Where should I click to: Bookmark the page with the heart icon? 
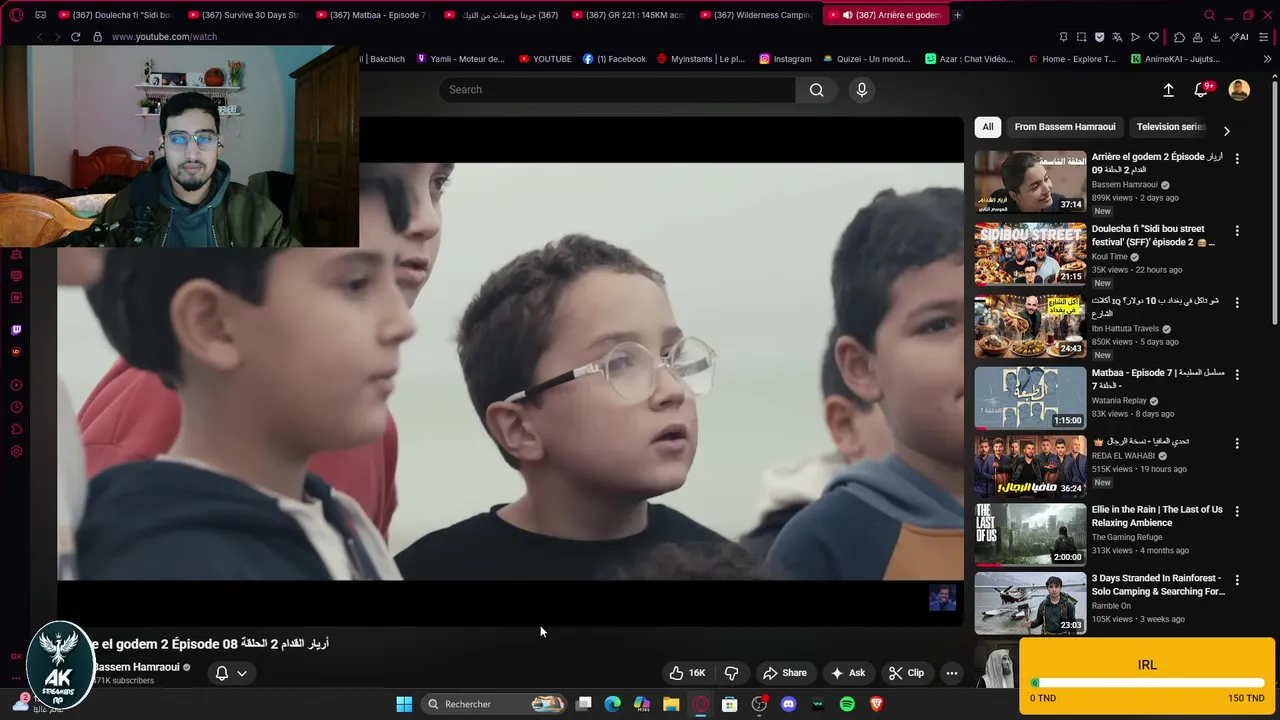tap(1153, 37)
